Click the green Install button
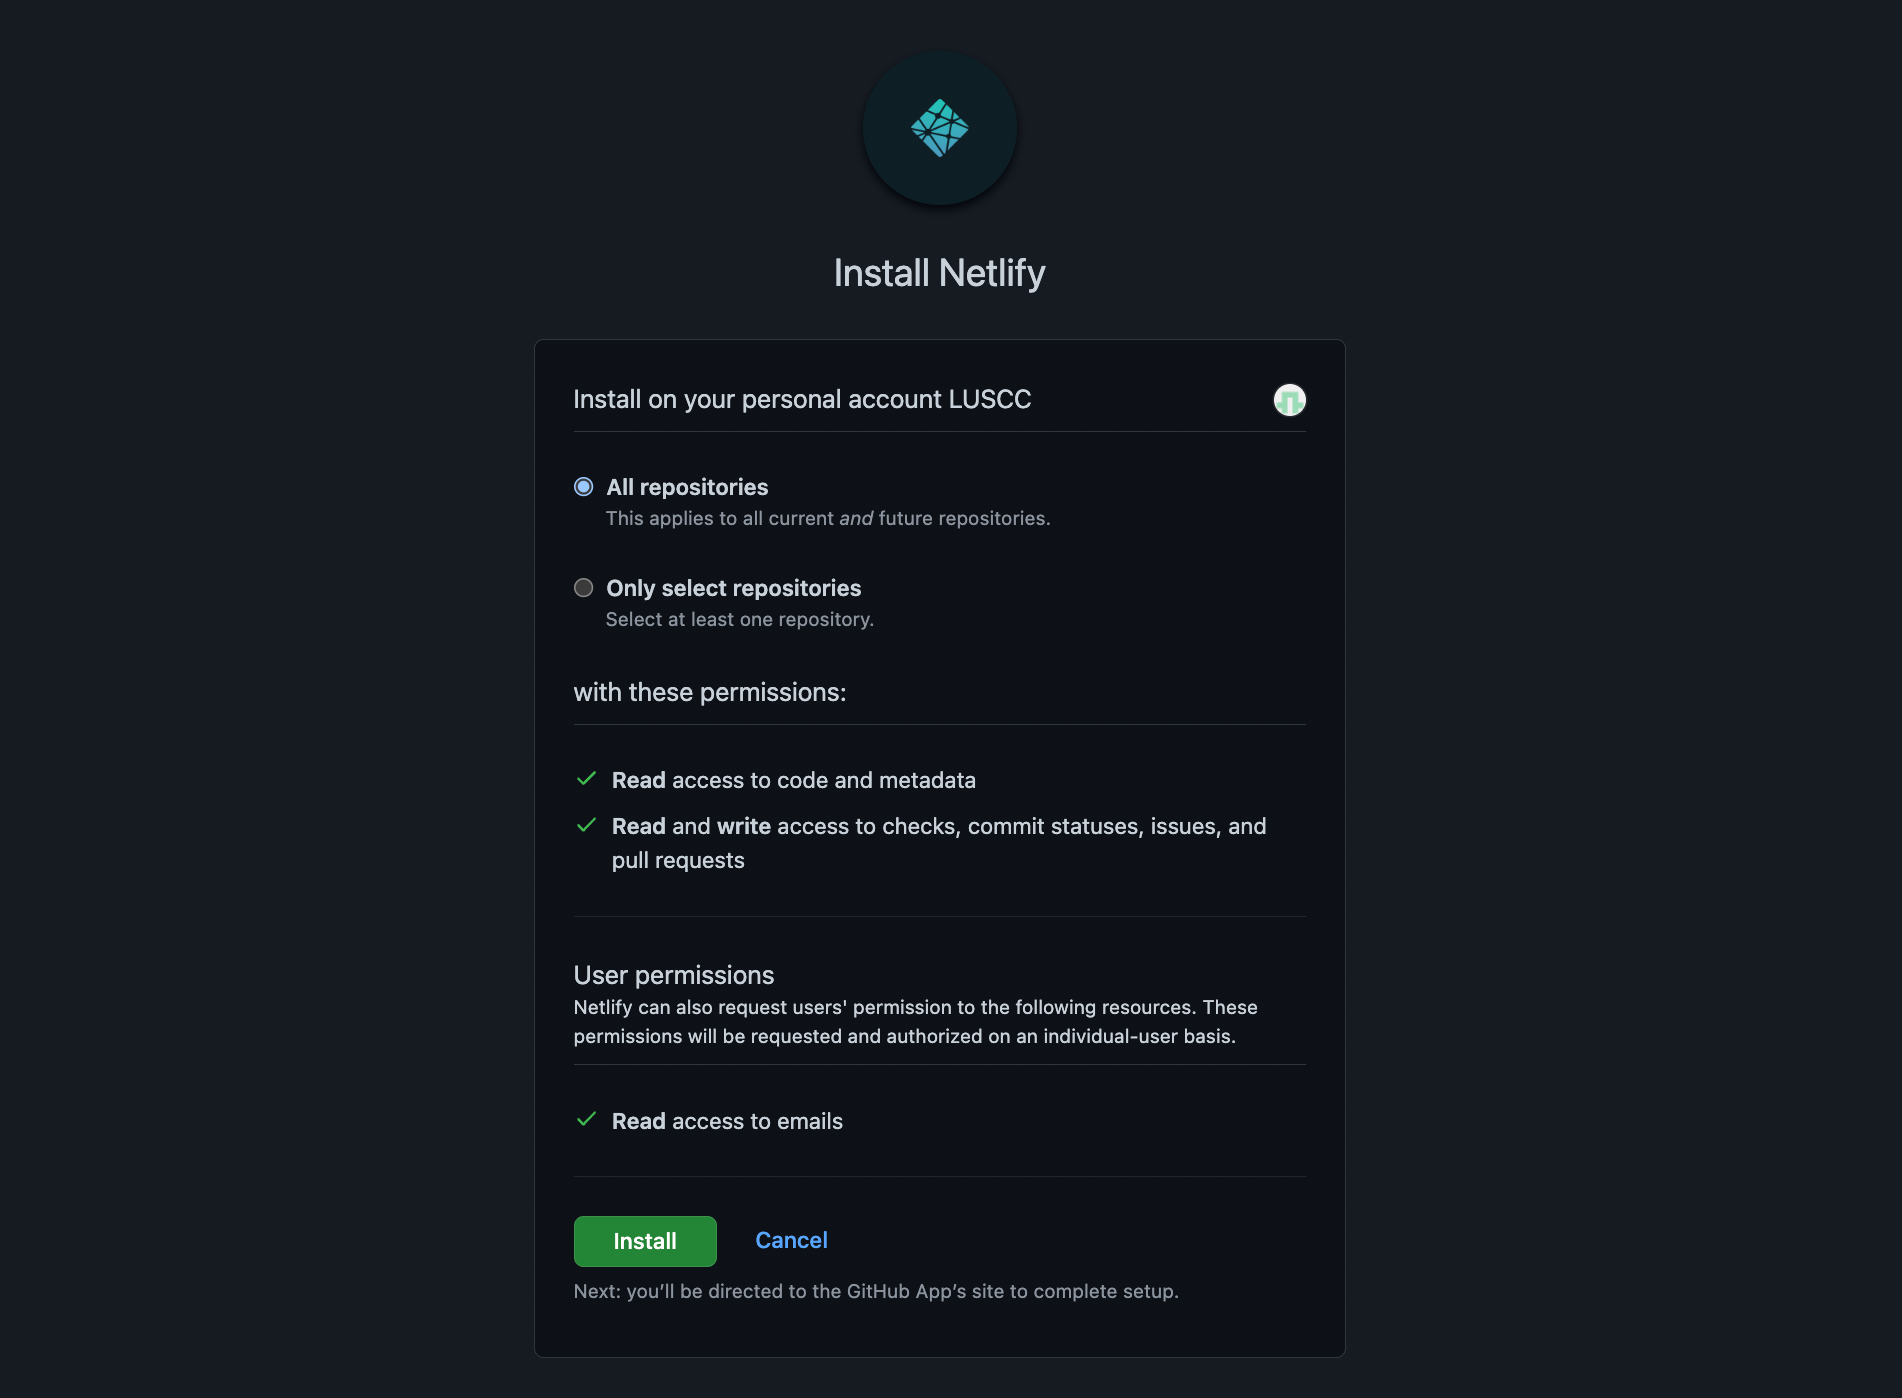1902x1398 pixels. tap(645, 1241)
